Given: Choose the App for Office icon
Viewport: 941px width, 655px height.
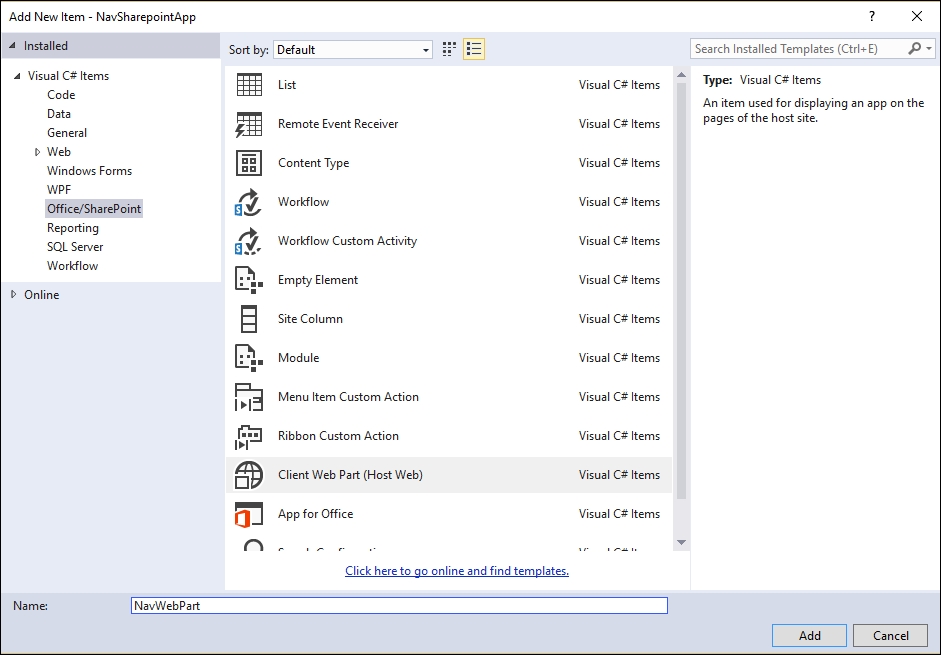Looking at the screenshot, I should point(249,515).
